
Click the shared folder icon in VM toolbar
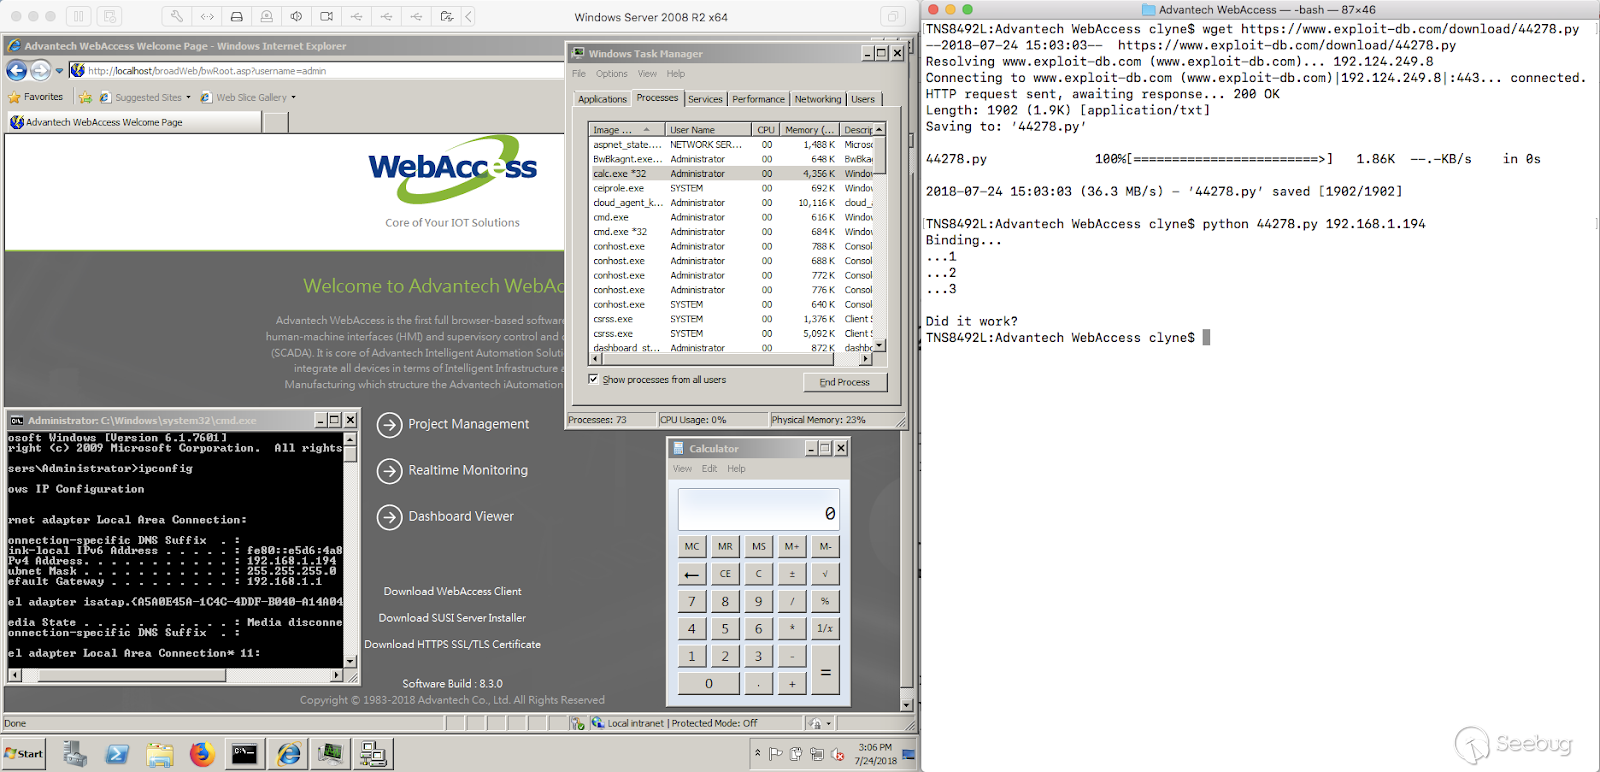point(446,16)
